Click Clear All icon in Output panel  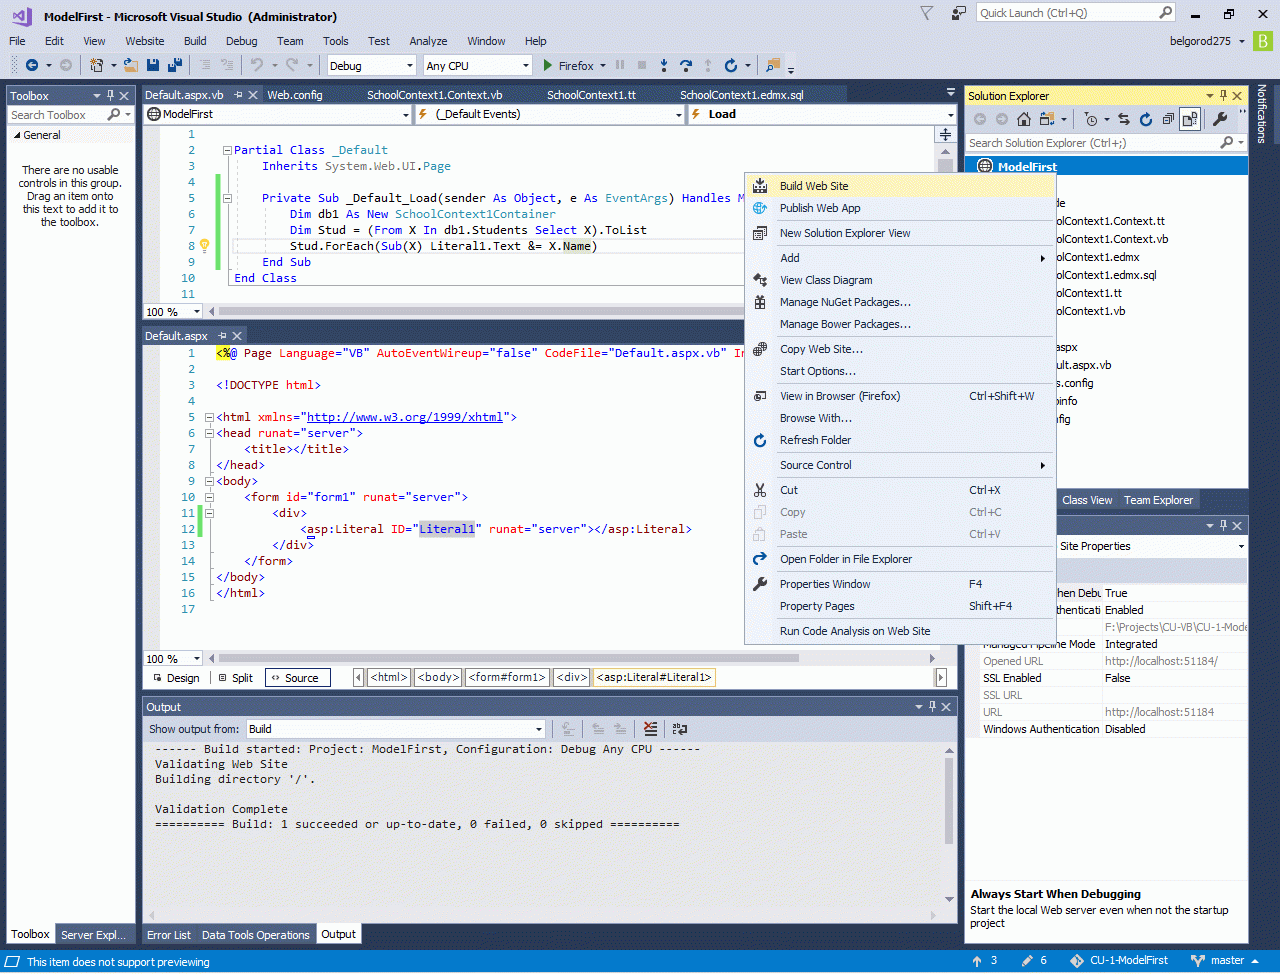(x=651, y=729)
